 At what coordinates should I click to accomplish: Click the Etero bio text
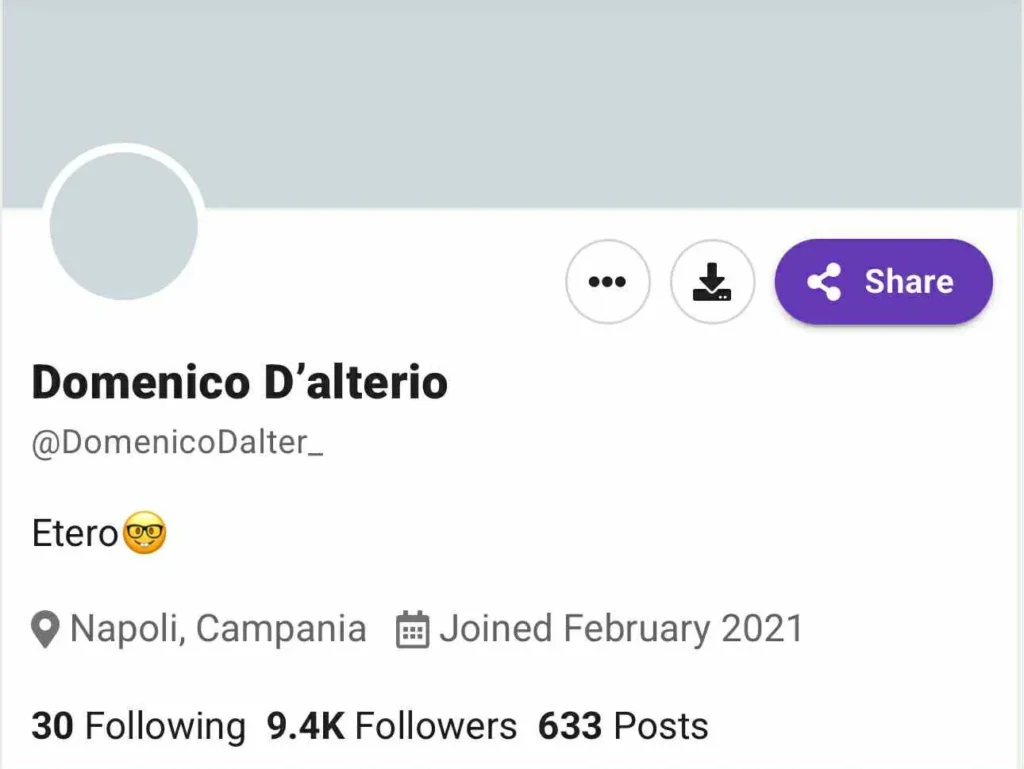pyautogui.click(x=75, y=533)
